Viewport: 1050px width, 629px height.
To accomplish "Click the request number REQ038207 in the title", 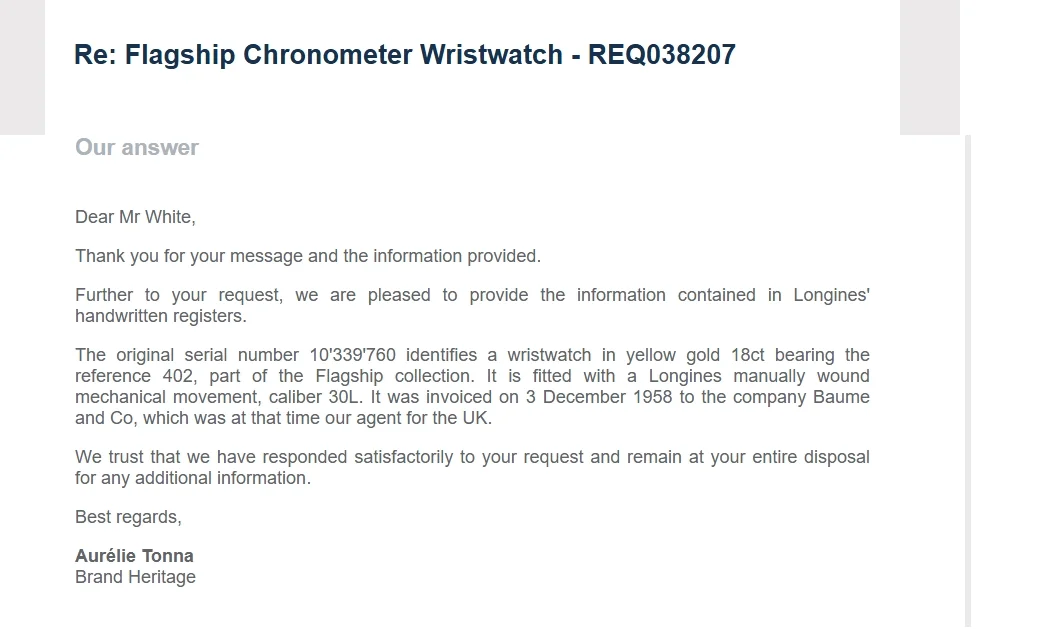I will pyautogui.click(x=662, y=54).
